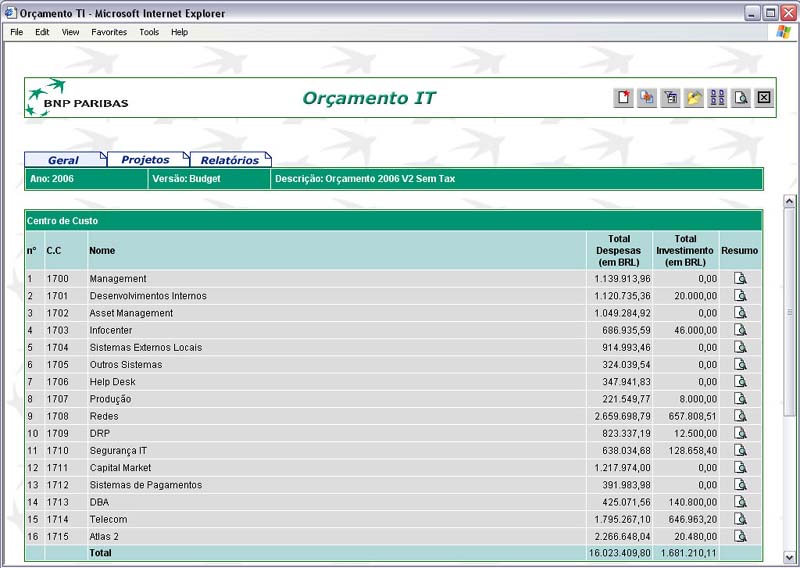800x568 pixels.
Task: Click the value 2.659.698,79
Action: pos(622,416)
